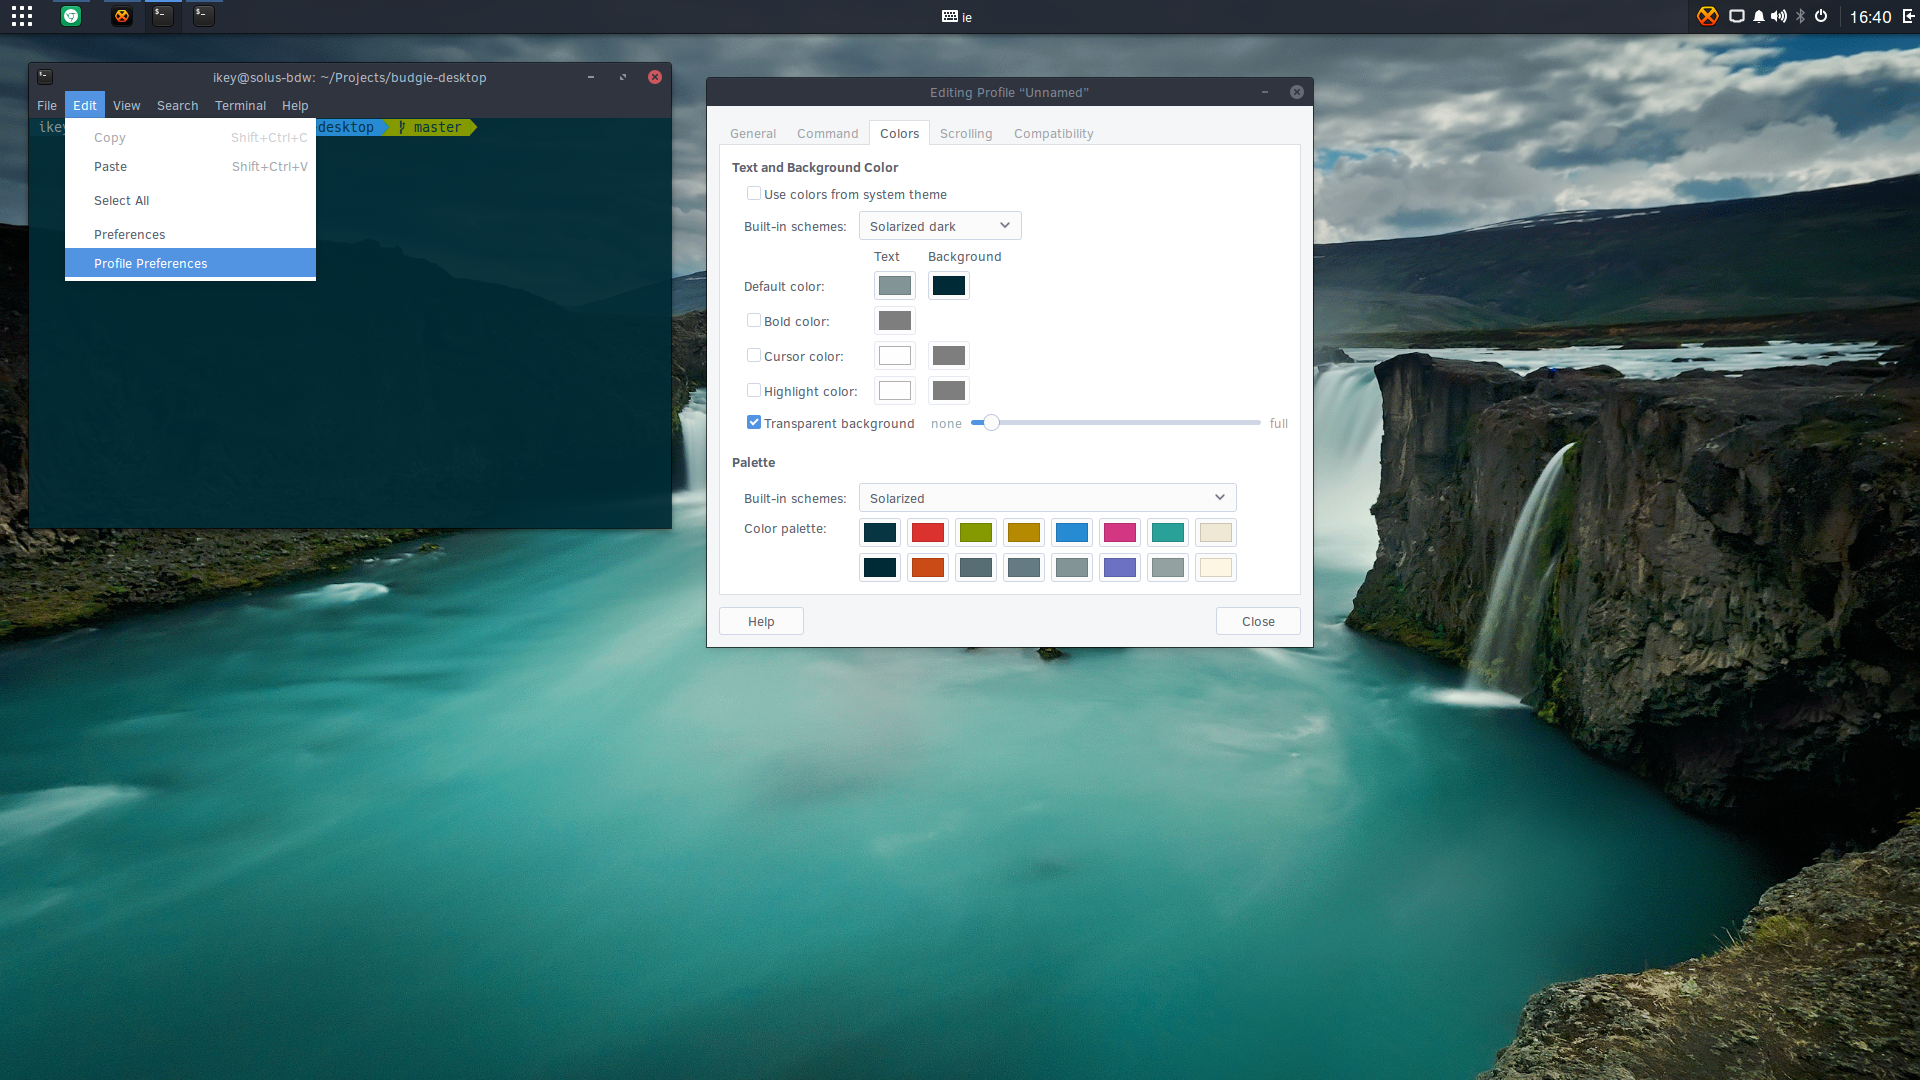Open the 'Solarized dark' built-in schemes dropdown
This screenshot has height=1080, width=1920.
tap(940, 226)
